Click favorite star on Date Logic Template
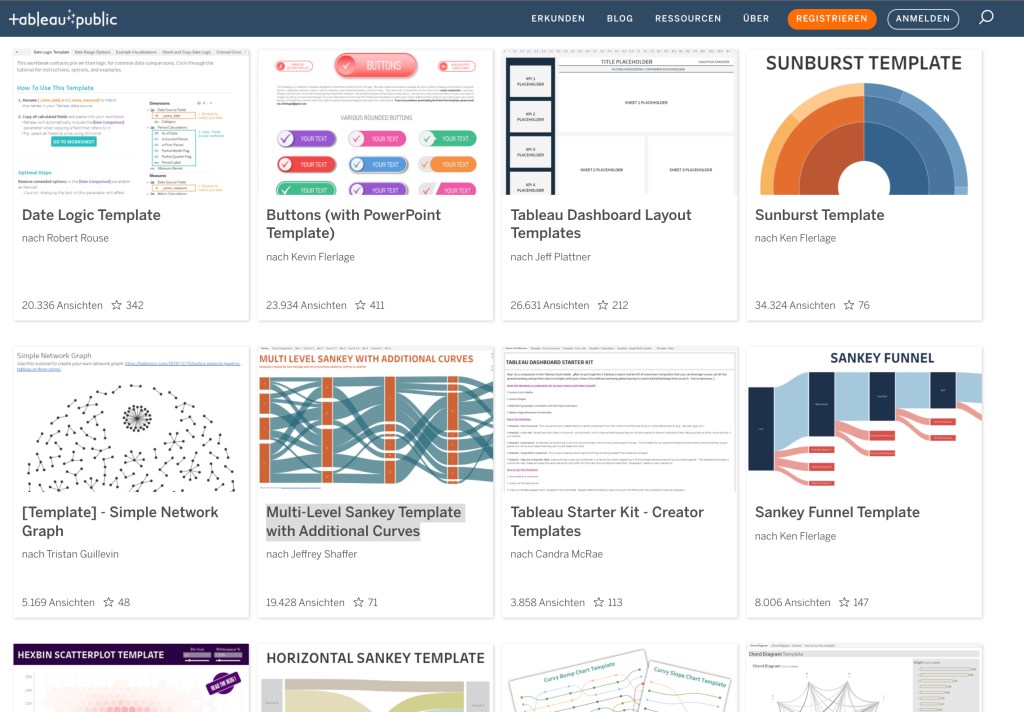The height and width of the screenshot is (712, 1024). click(x=116, y=305)
